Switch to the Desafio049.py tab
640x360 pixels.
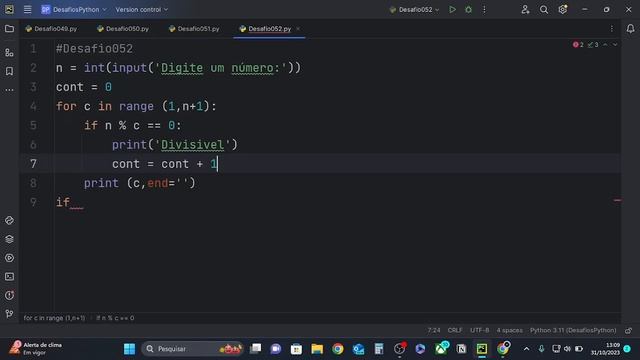tap(51, 29)
